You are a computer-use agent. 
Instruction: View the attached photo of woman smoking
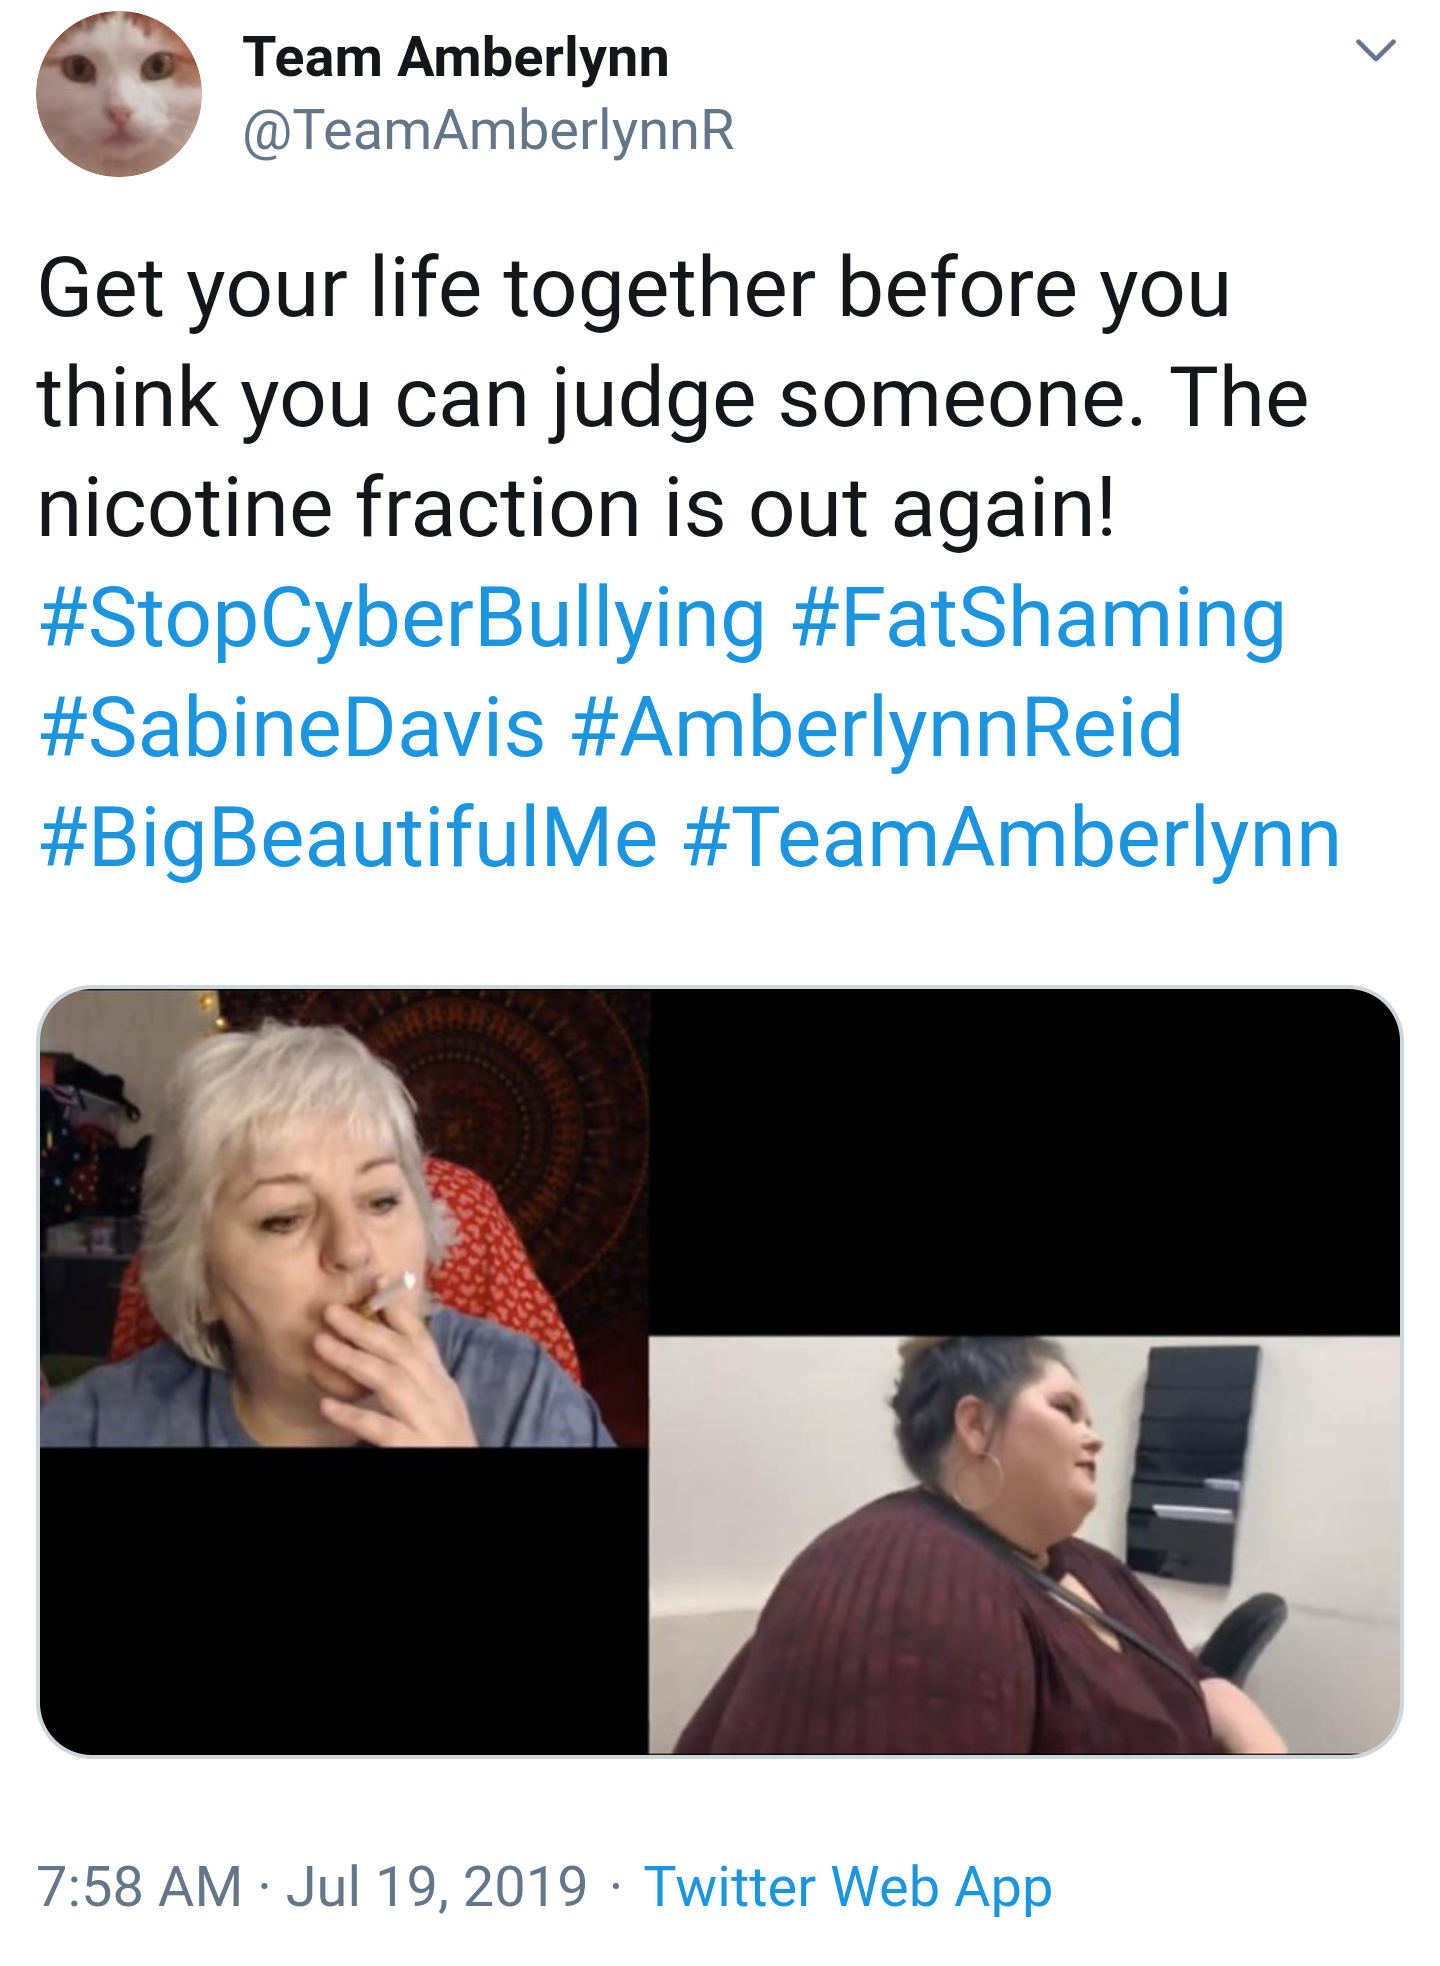[344, 1218]
